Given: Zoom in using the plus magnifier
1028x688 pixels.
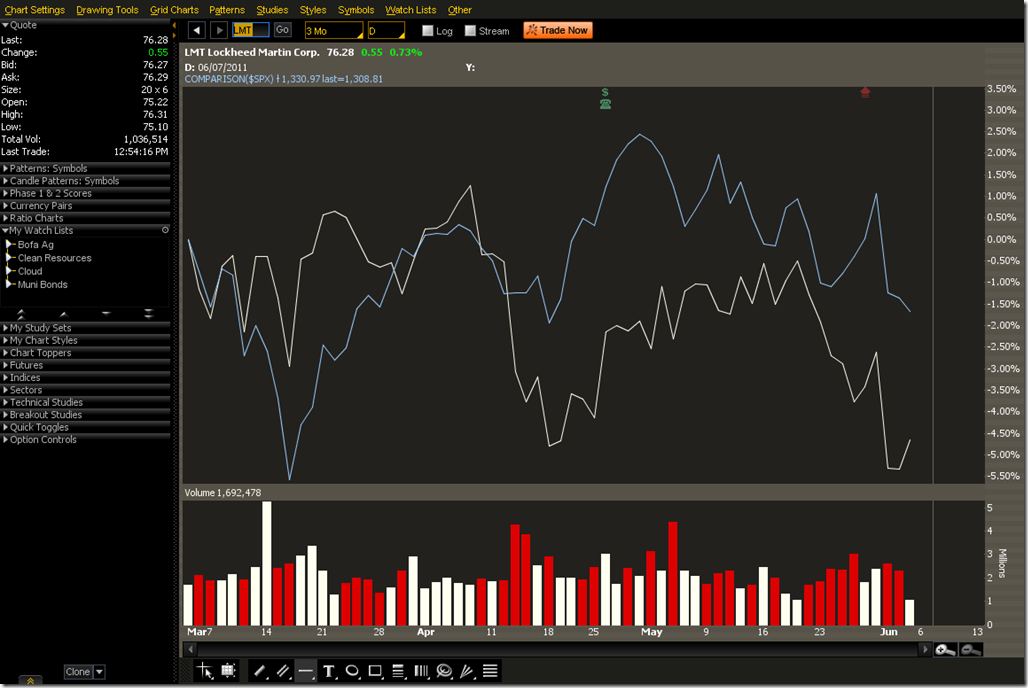Looking at the screenshot, I should [945, 649].
